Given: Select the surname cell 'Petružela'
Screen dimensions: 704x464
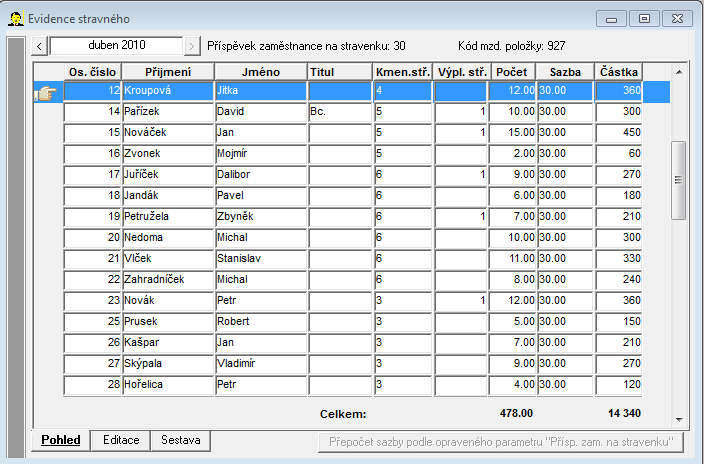Looking at the screenshot, I should tap(168, 217).
